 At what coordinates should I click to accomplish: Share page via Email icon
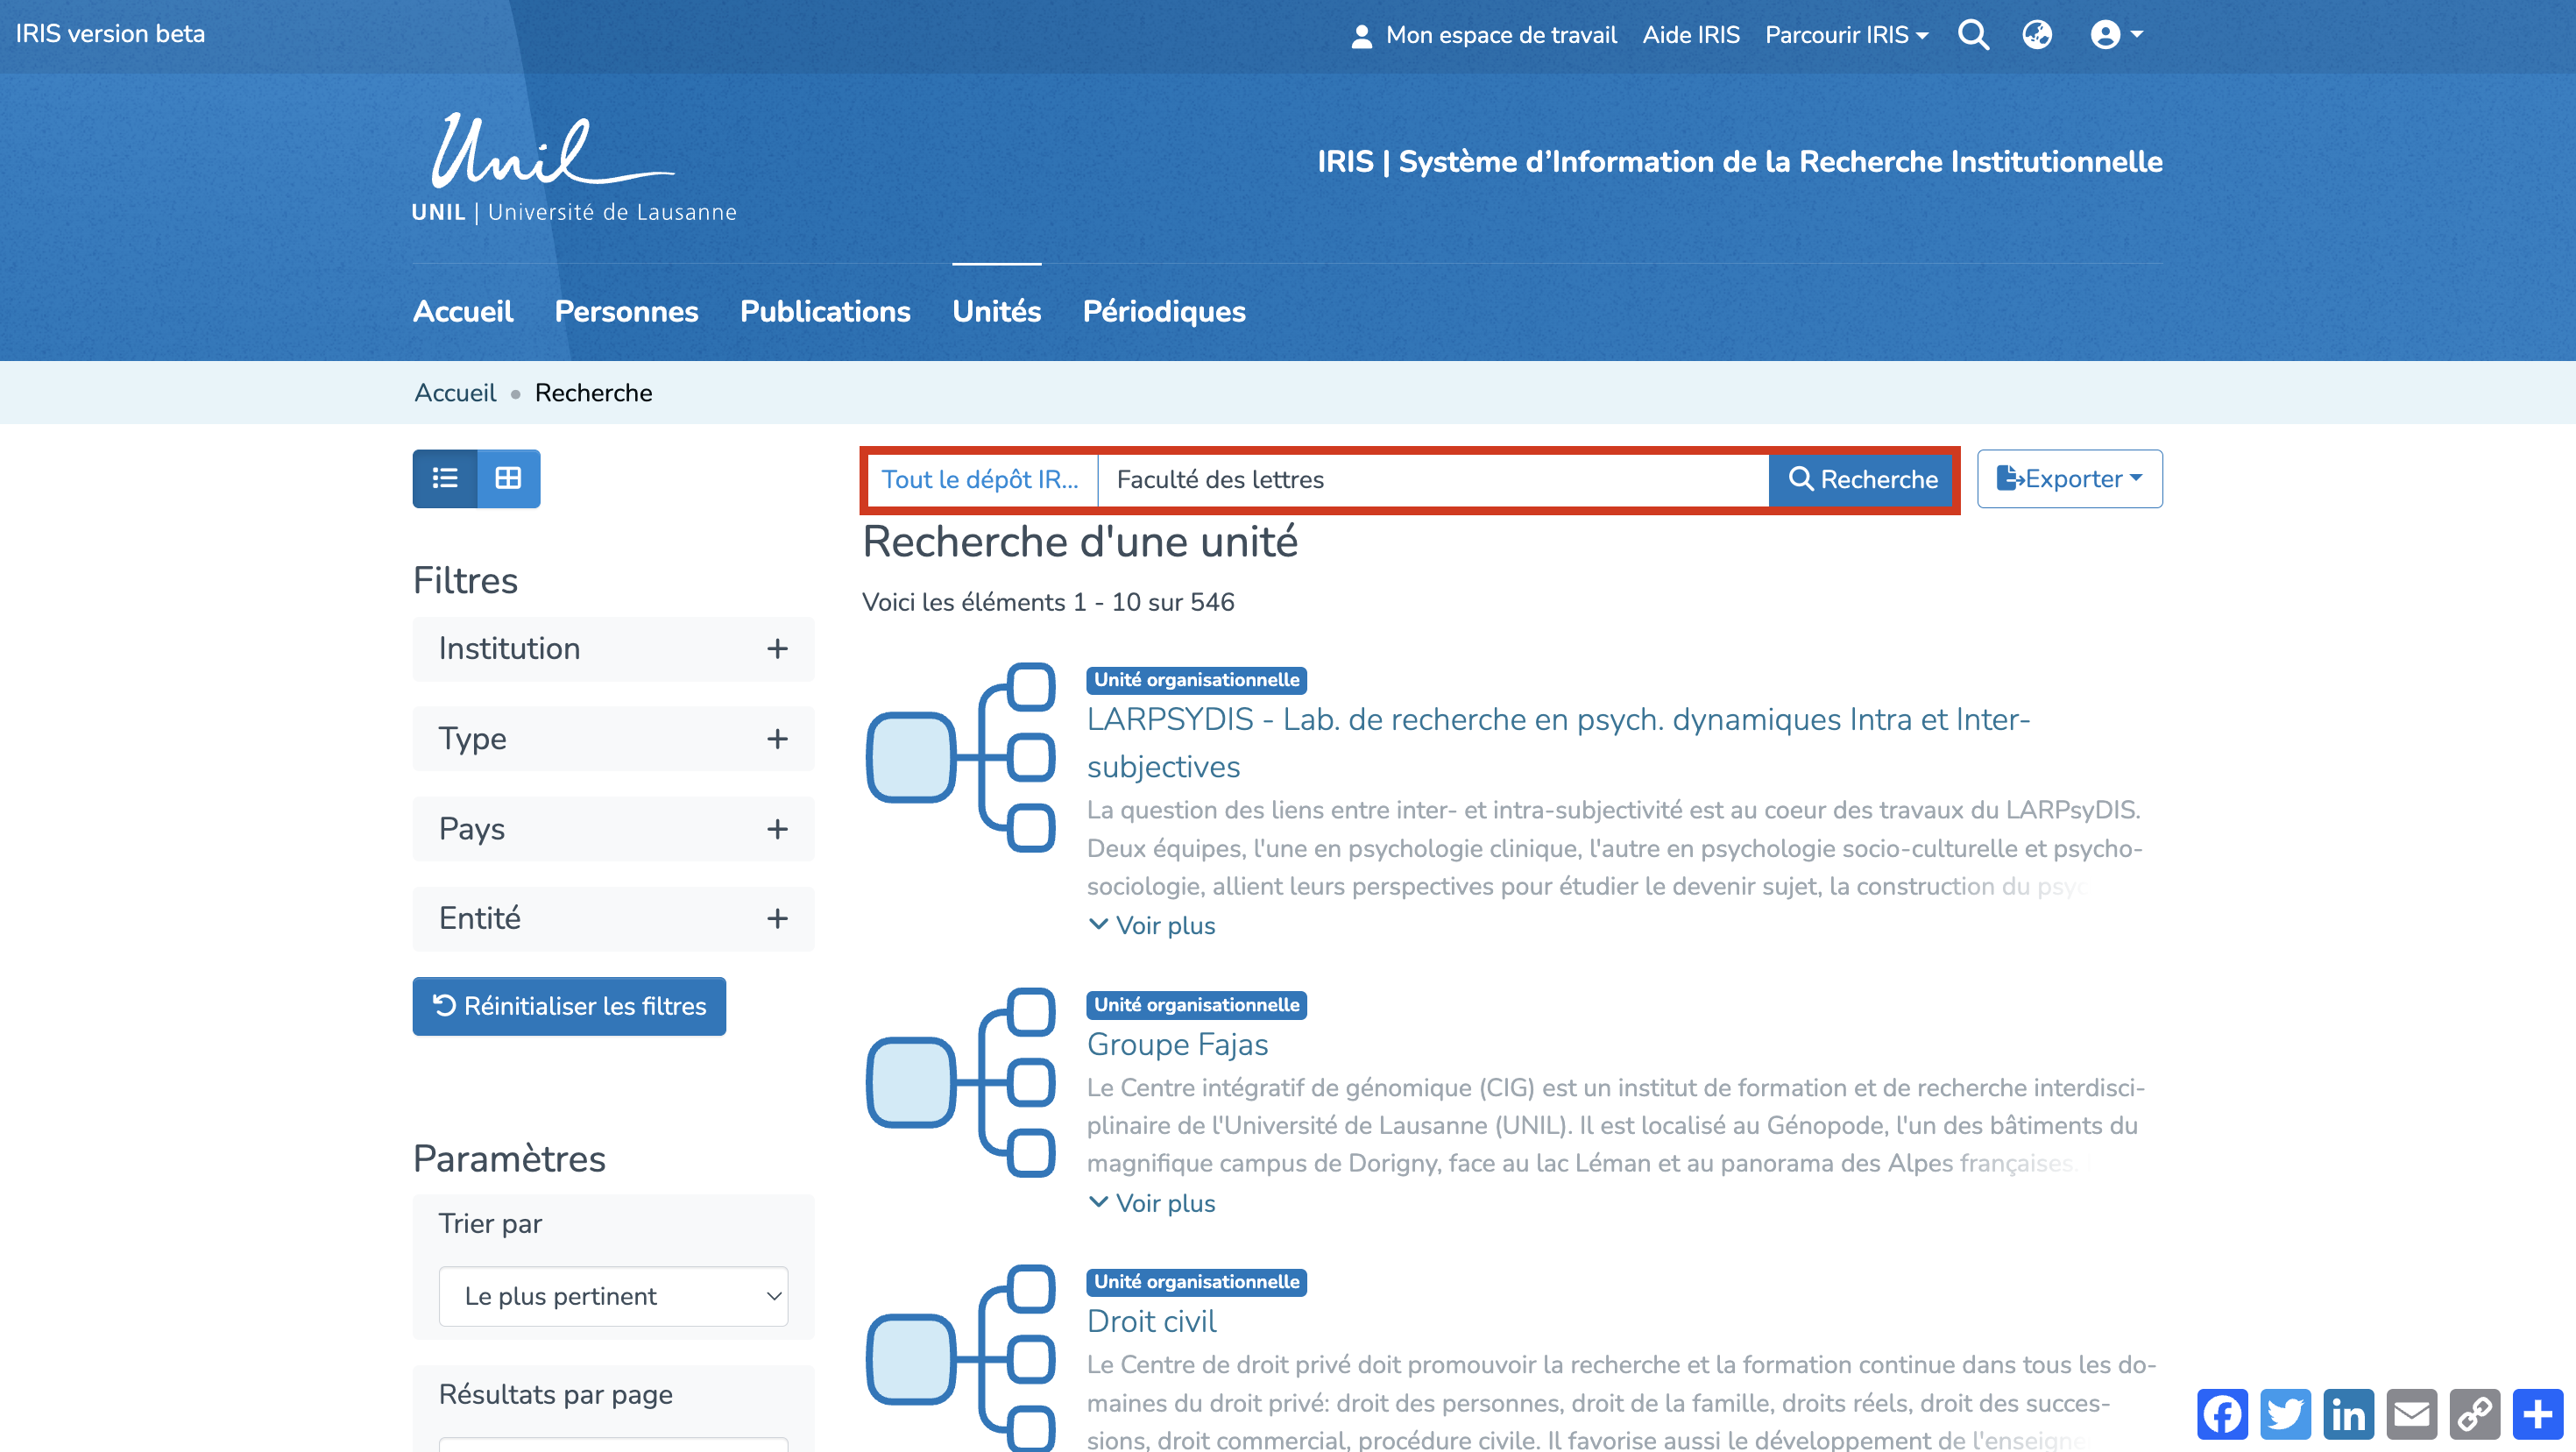pyautogui.click(x=2411, y=1414)
